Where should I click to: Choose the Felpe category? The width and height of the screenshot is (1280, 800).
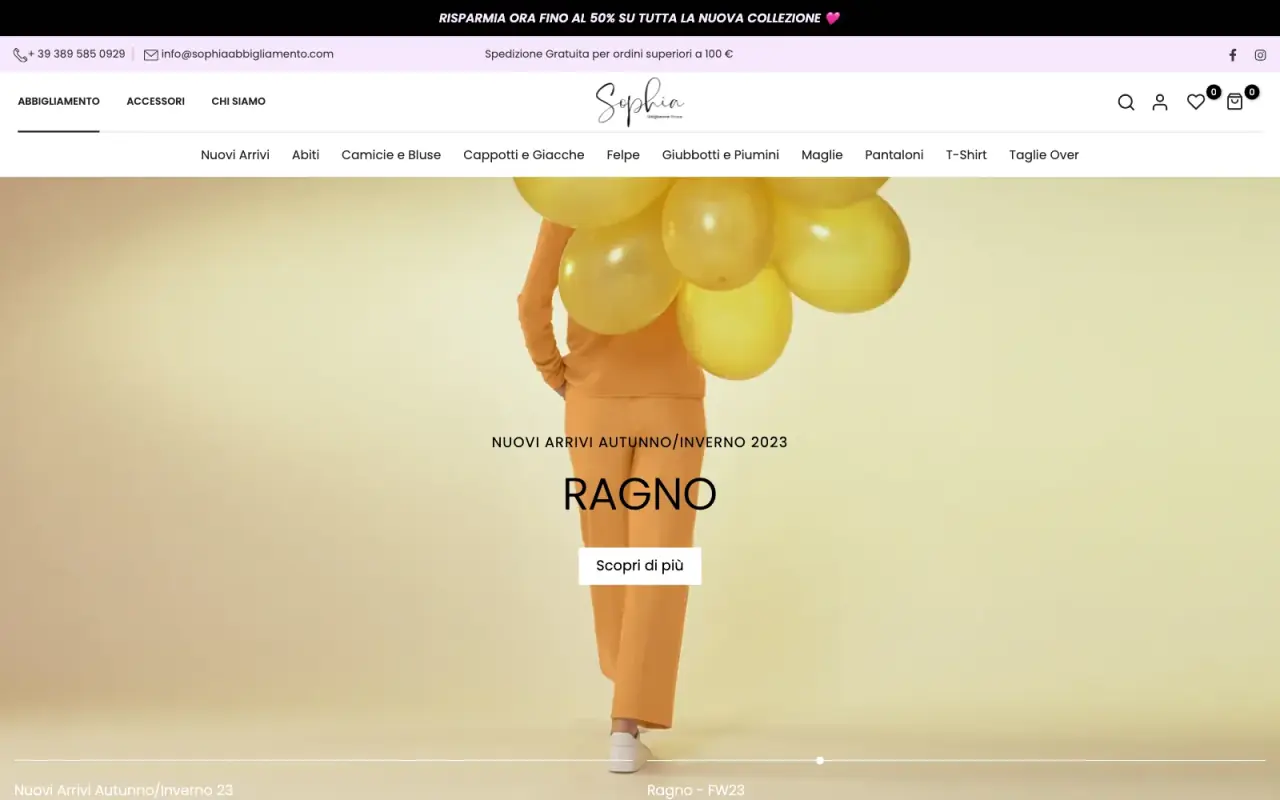(623, 155)
